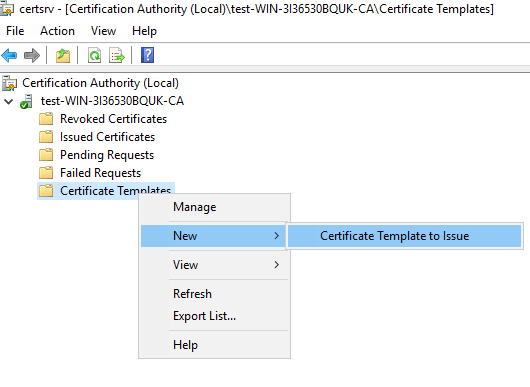Choose Export List... from the context menu
Viewport: 530px width, 387px height.
[x=214, y=316]
